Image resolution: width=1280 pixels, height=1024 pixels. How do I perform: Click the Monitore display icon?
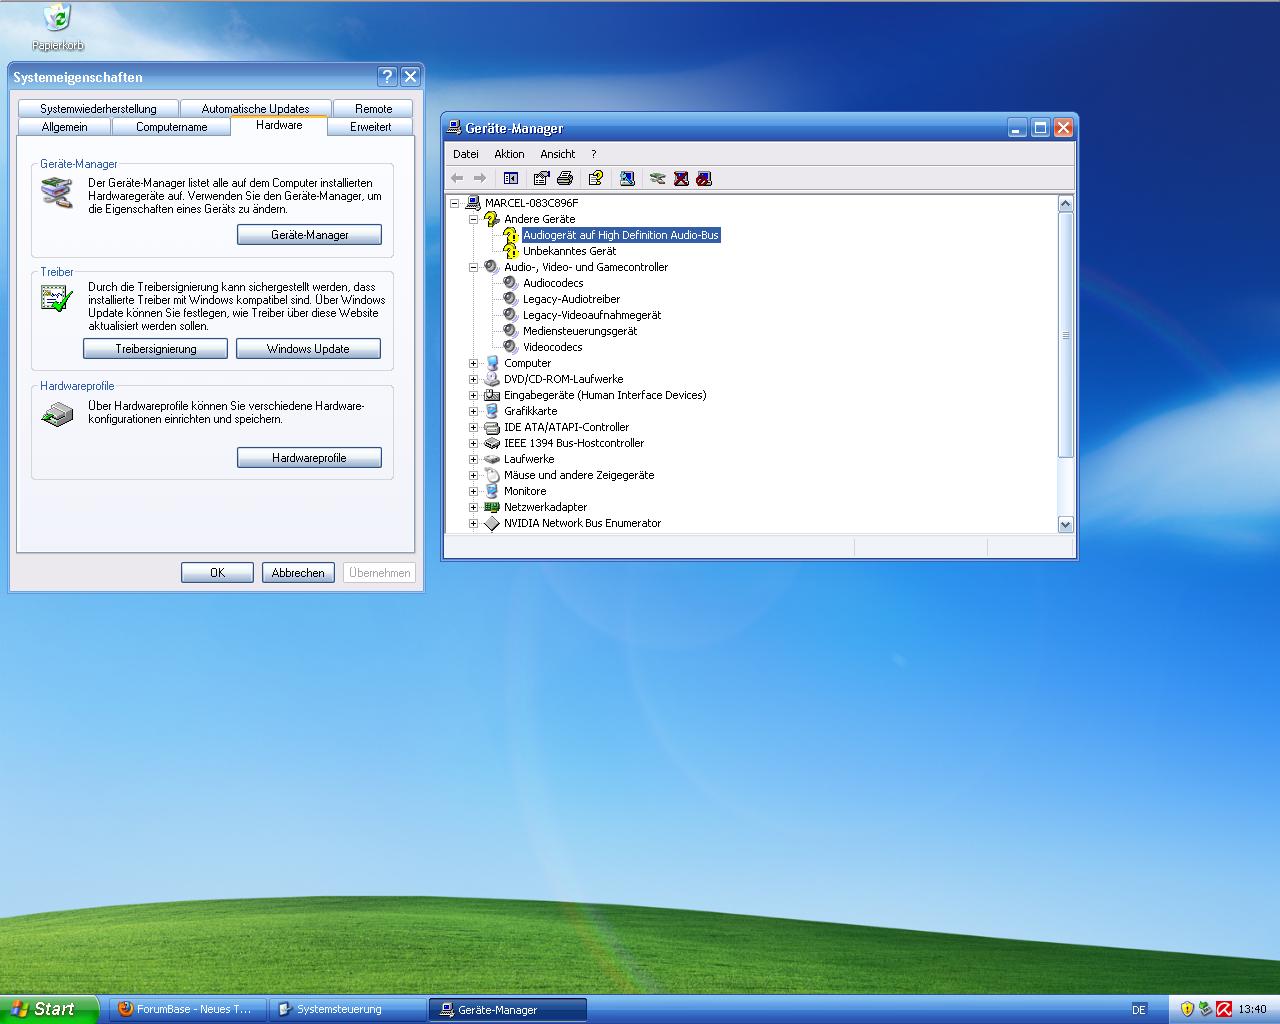491,491
